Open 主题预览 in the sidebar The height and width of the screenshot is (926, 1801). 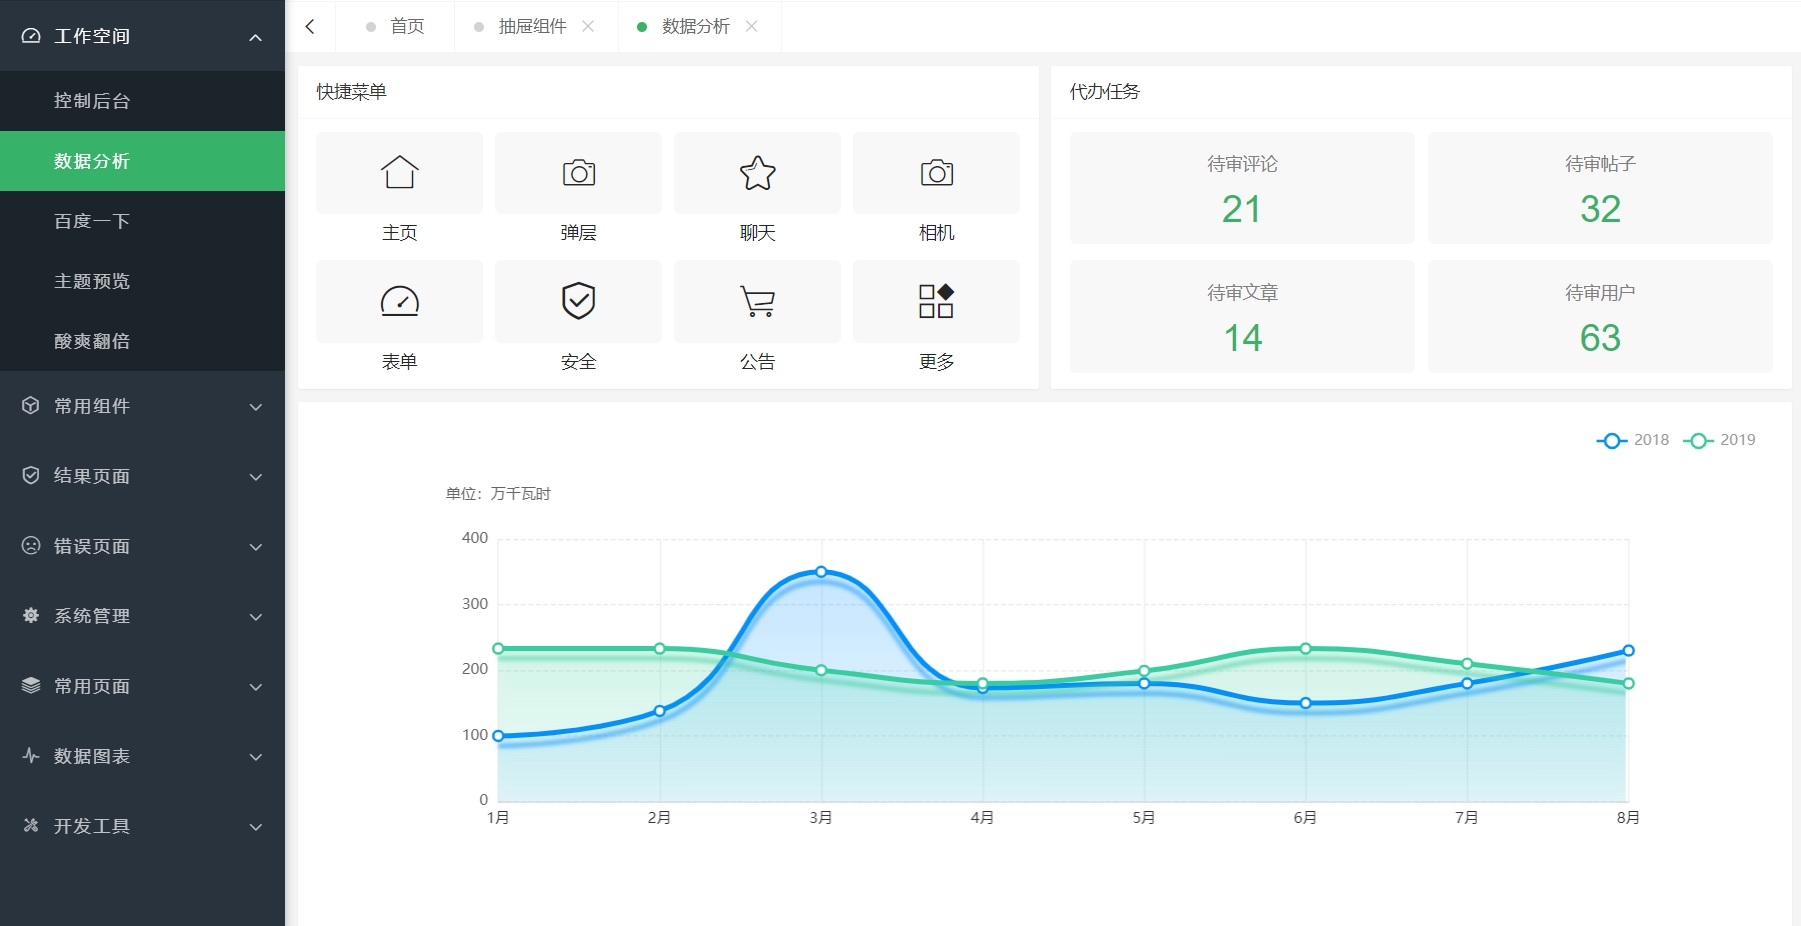(142, 281)
